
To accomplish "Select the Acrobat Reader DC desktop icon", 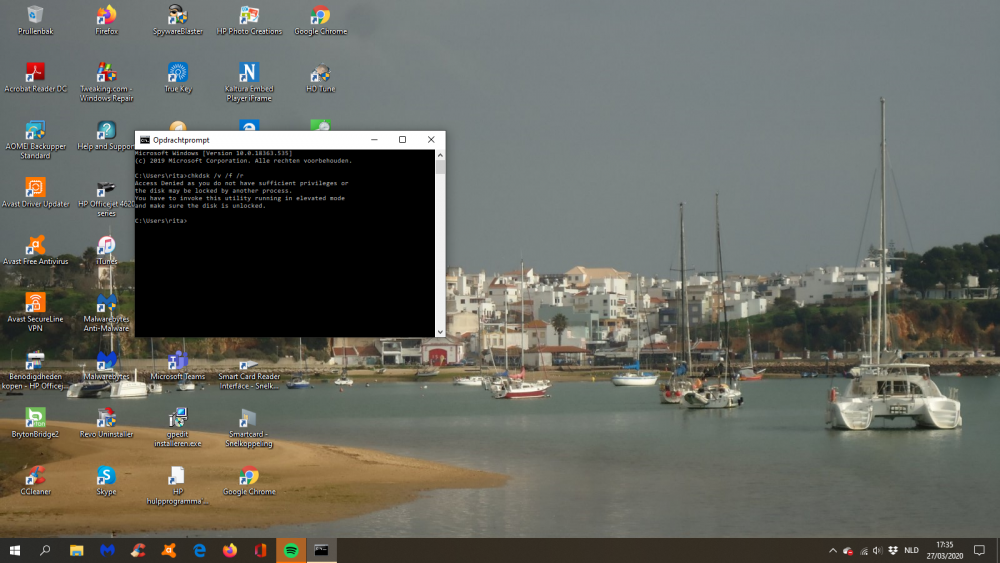I will (35, 74).
